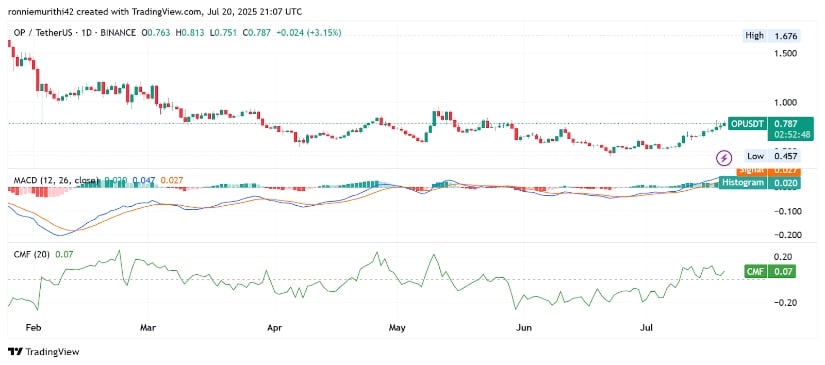Click the Histogram 0.020 label
This screenshot has height=365, width=825.
761,182
